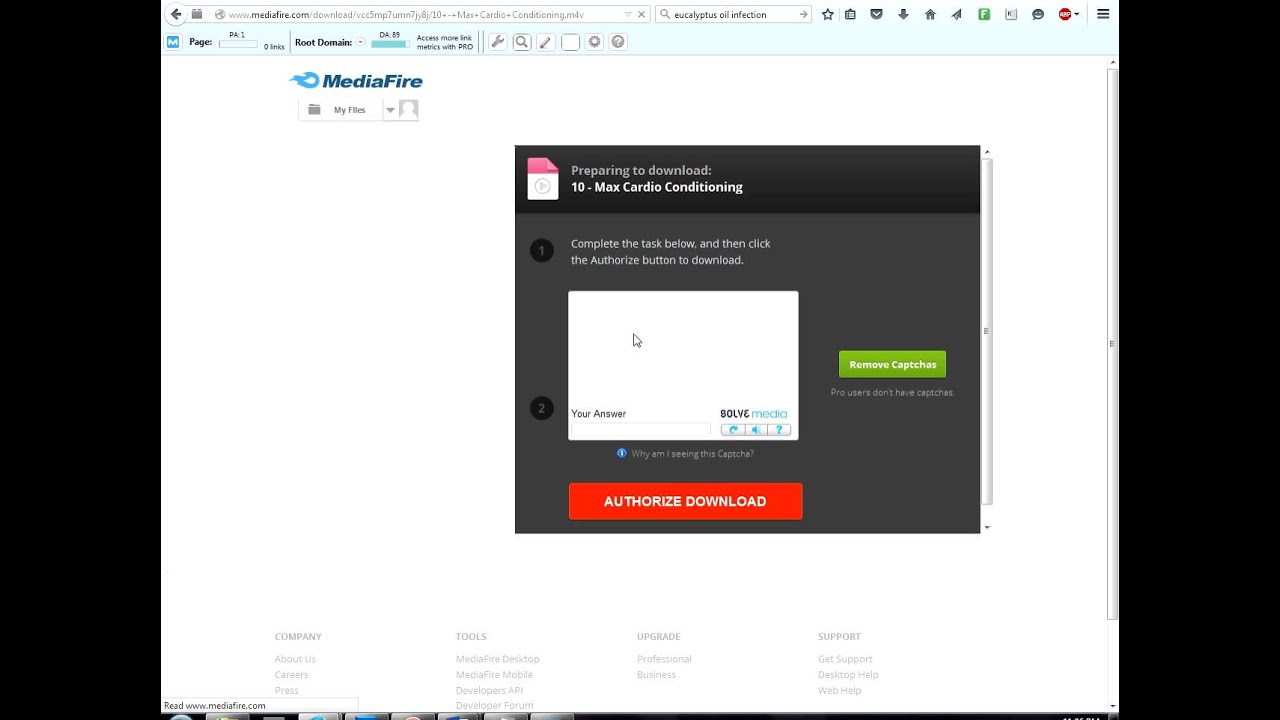Open the chat bubble icon in toolbar

click(x=1038, y=15)
